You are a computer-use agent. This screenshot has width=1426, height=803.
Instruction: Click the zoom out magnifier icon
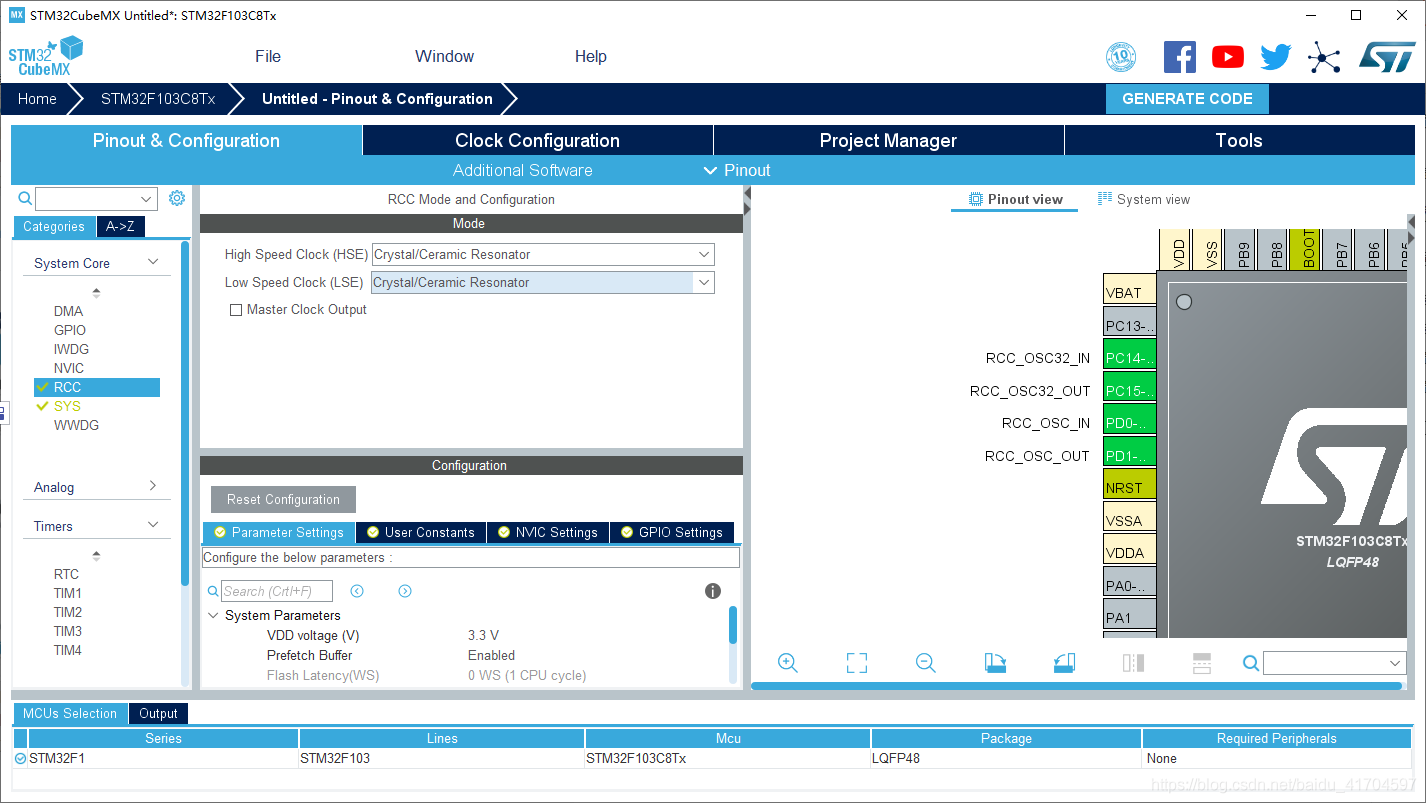[925, 663]
